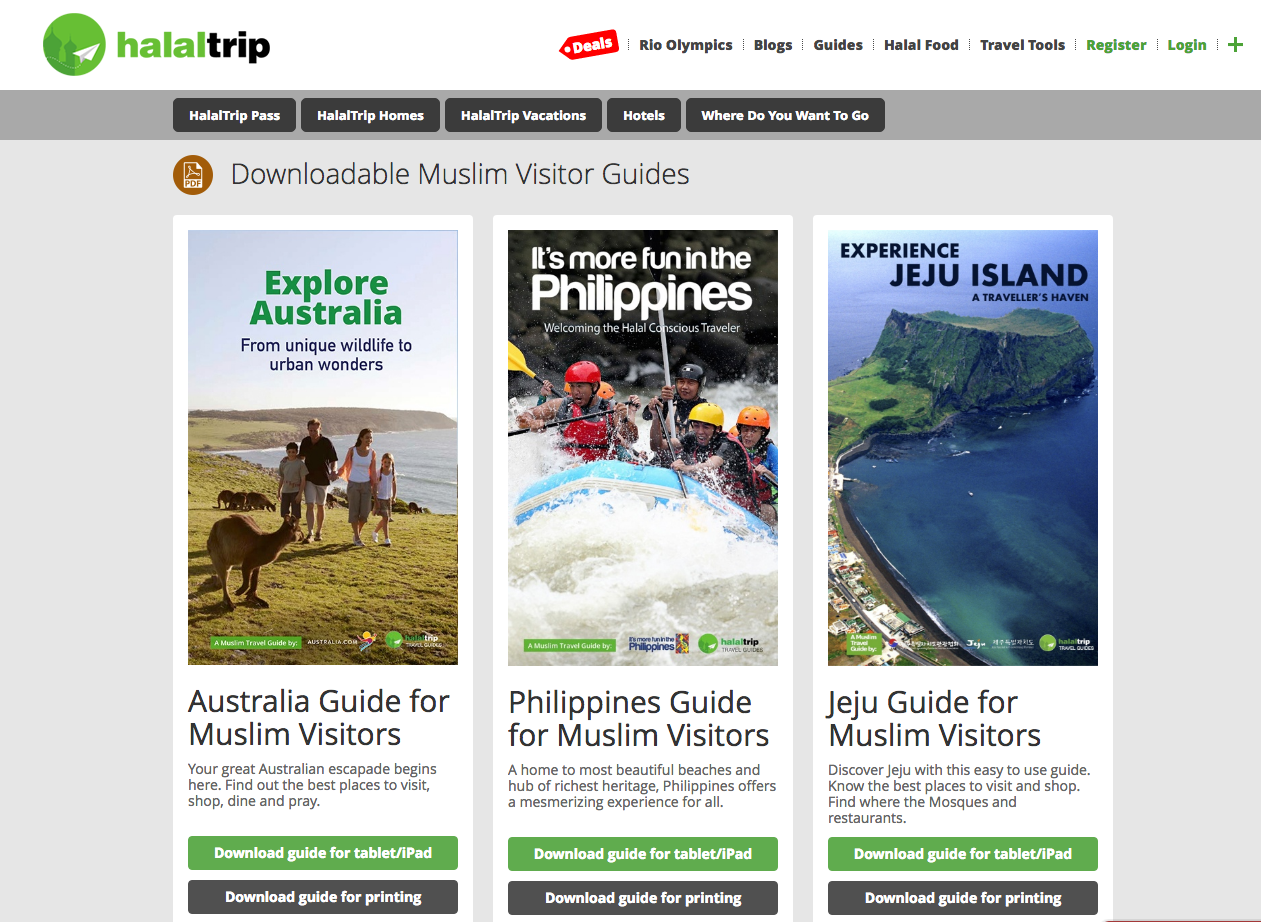Click 'Your great Australian escapade' description
This screenshot has width=1261, height=922.
click(312, 785)
